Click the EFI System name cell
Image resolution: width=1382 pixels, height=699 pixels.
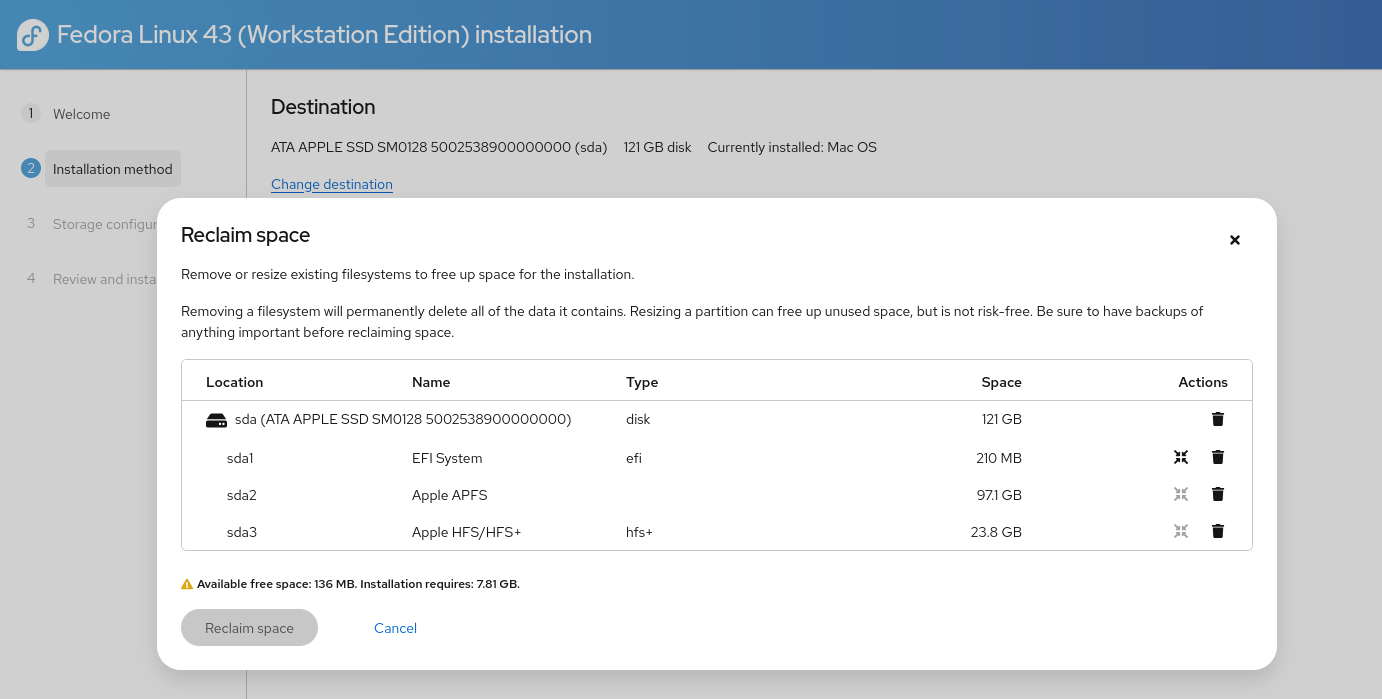[447, 458]
